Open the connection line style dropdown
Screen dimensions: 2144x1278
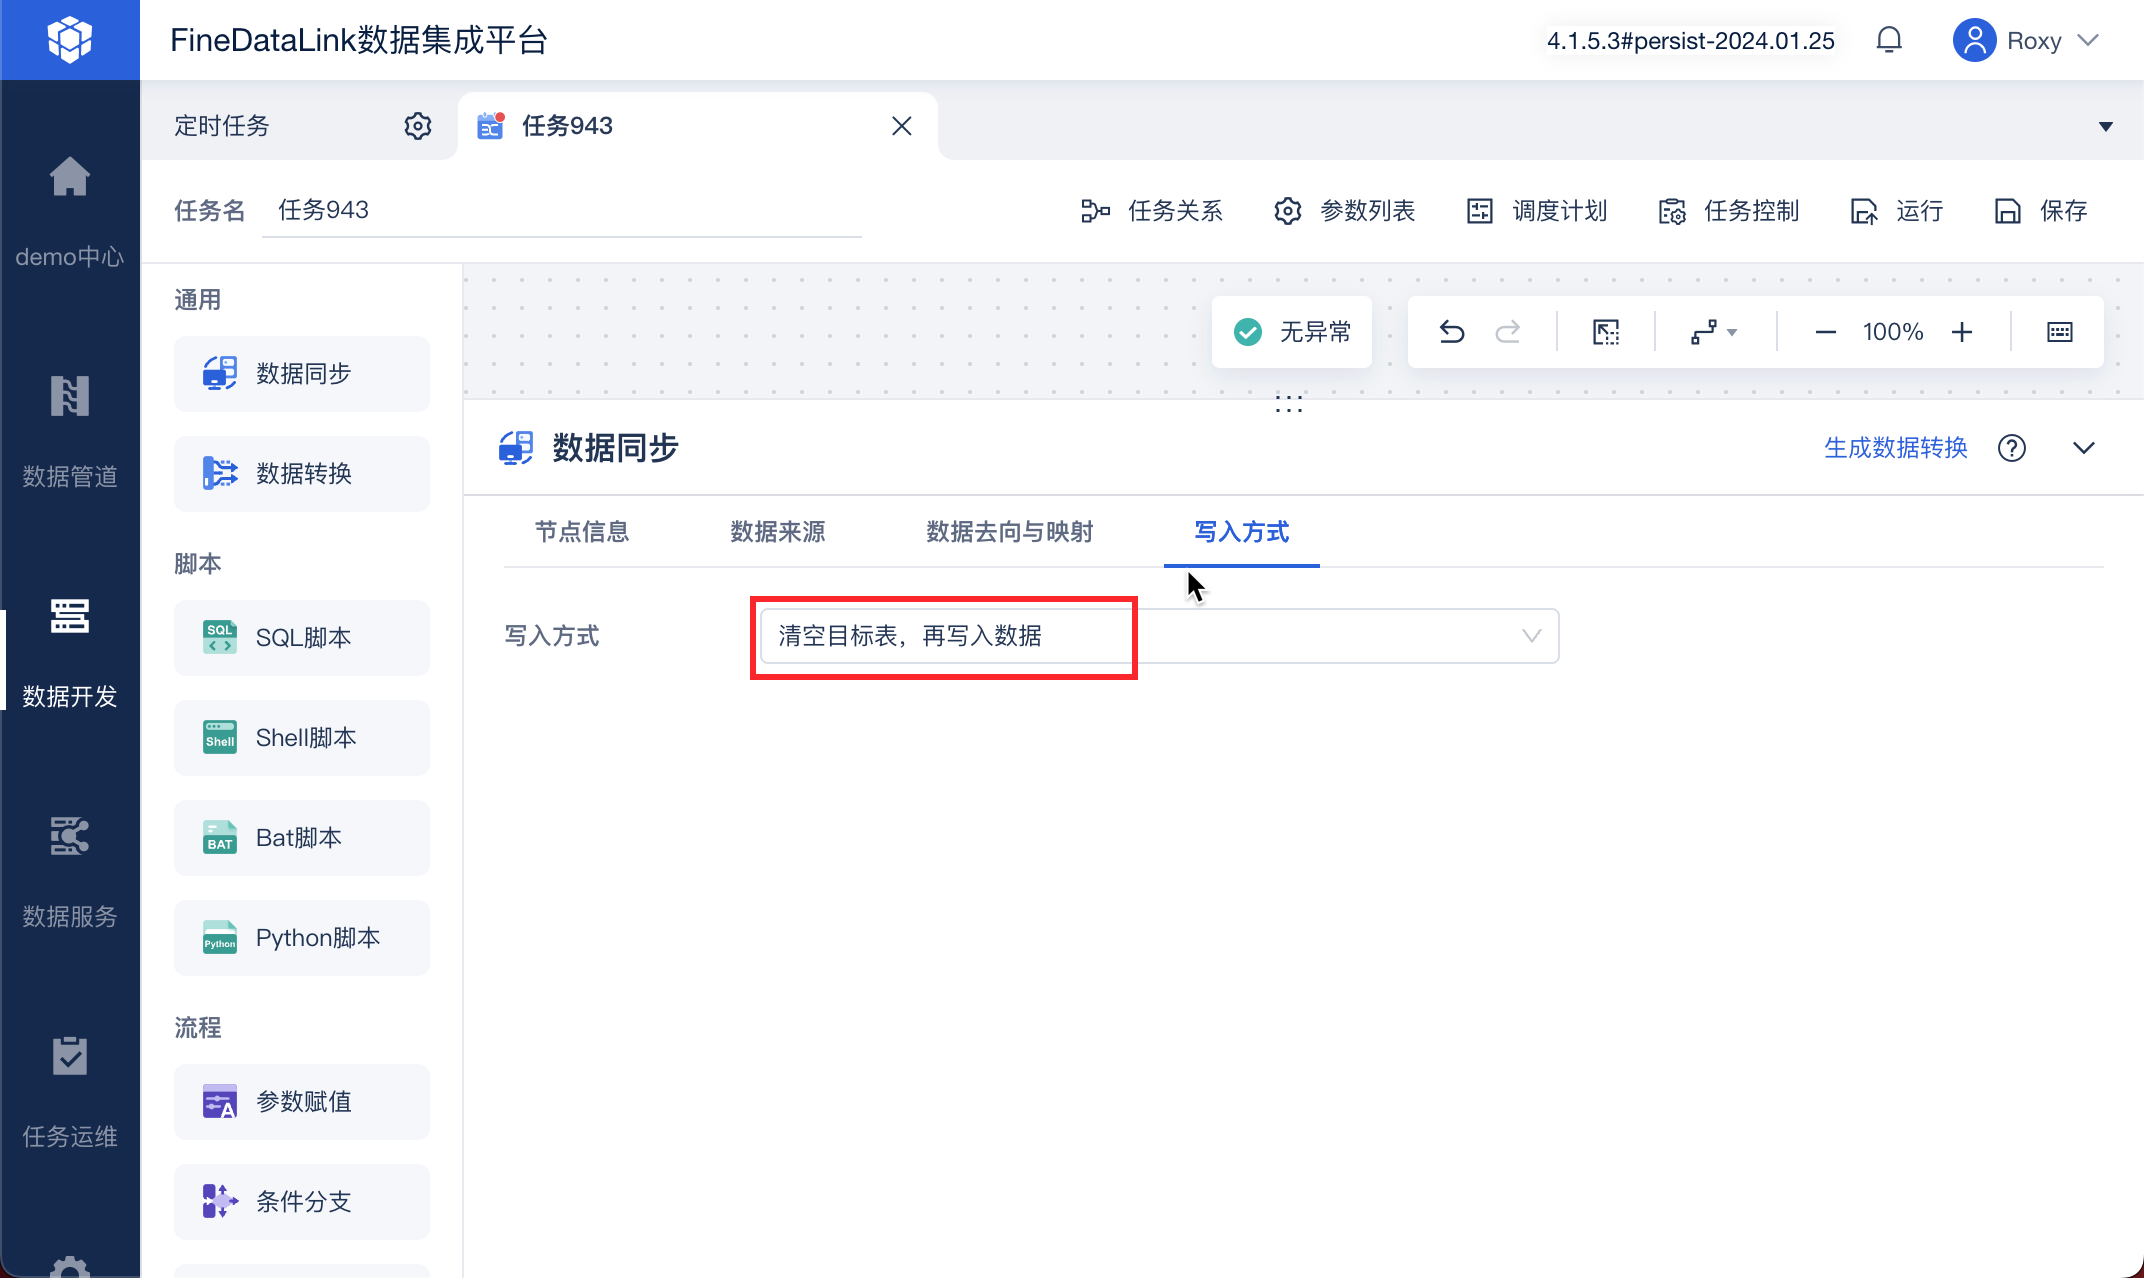coord(1713,332)
